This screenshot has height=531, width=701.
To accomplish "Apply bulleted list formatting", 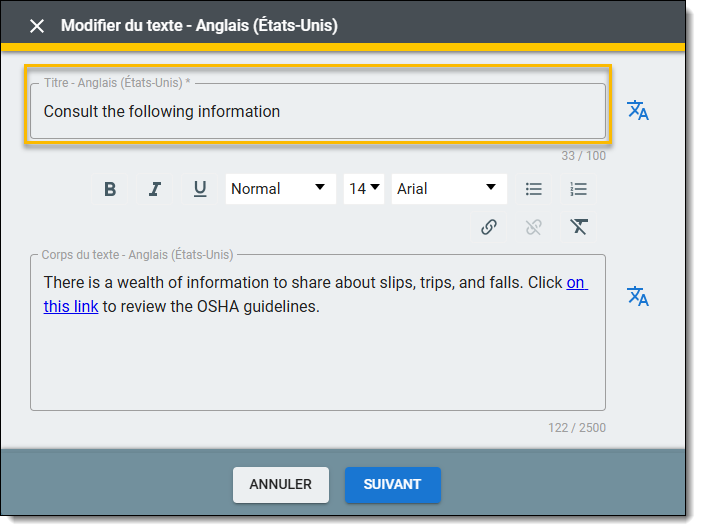I will [534, 189].
